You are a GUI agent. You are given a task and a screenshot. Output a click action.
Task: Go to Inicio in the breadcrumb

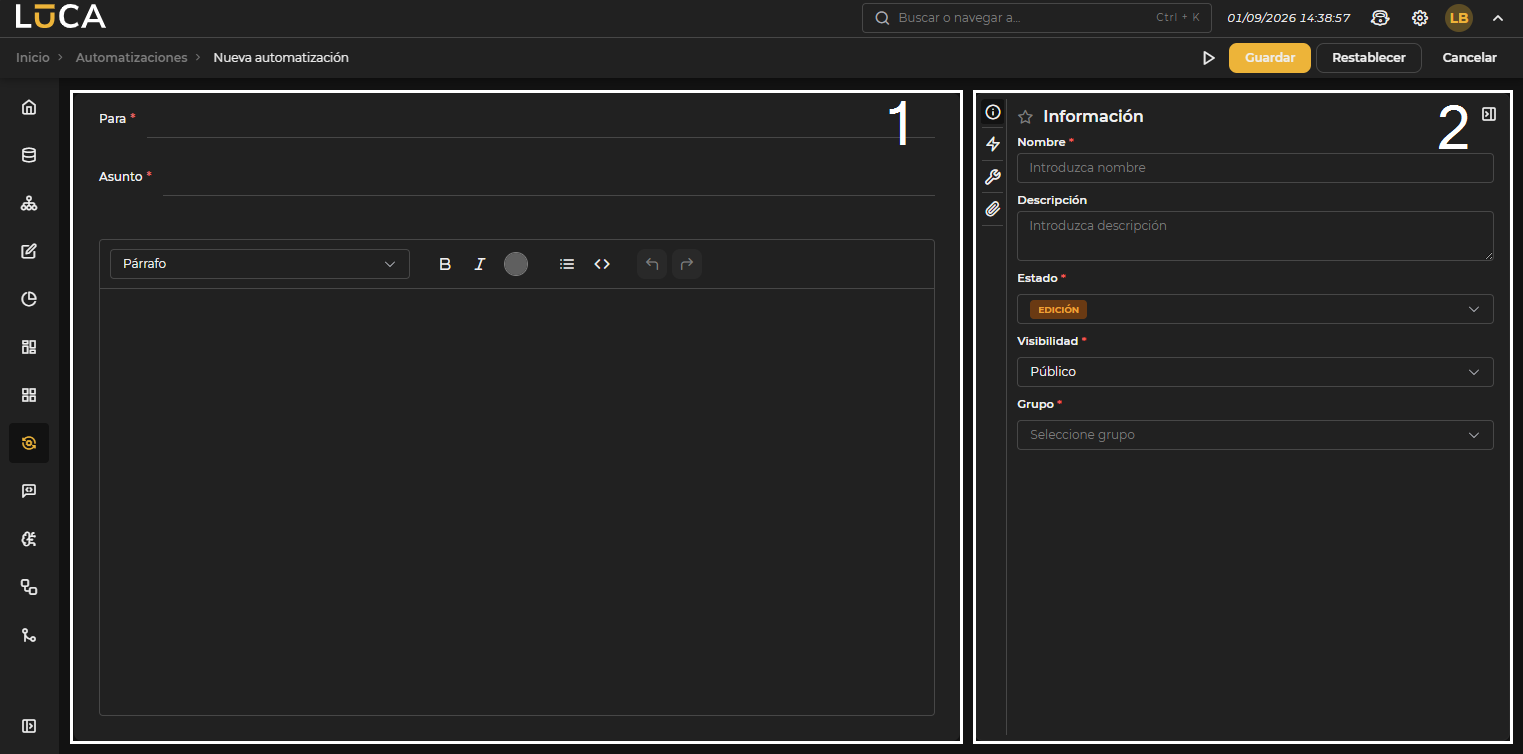tap(32, 58)
